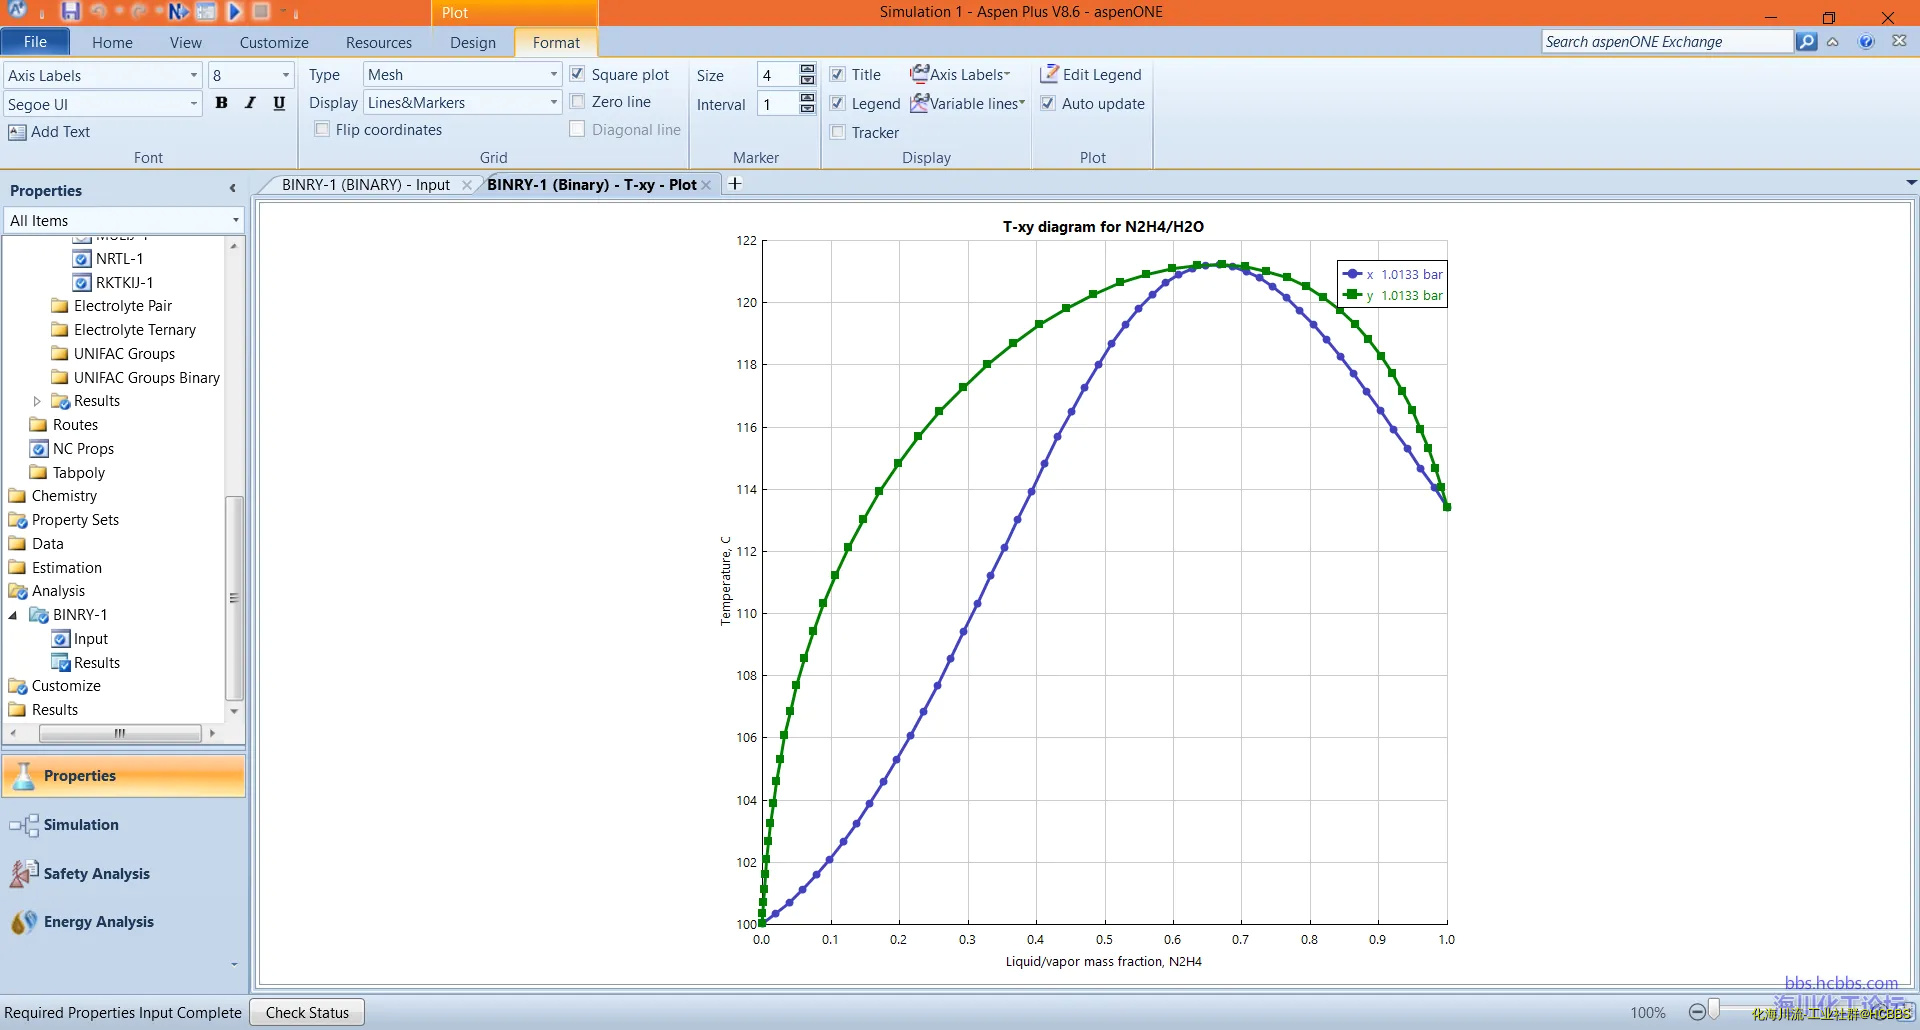Enable the Zero line checkbox

click(577, 102)
